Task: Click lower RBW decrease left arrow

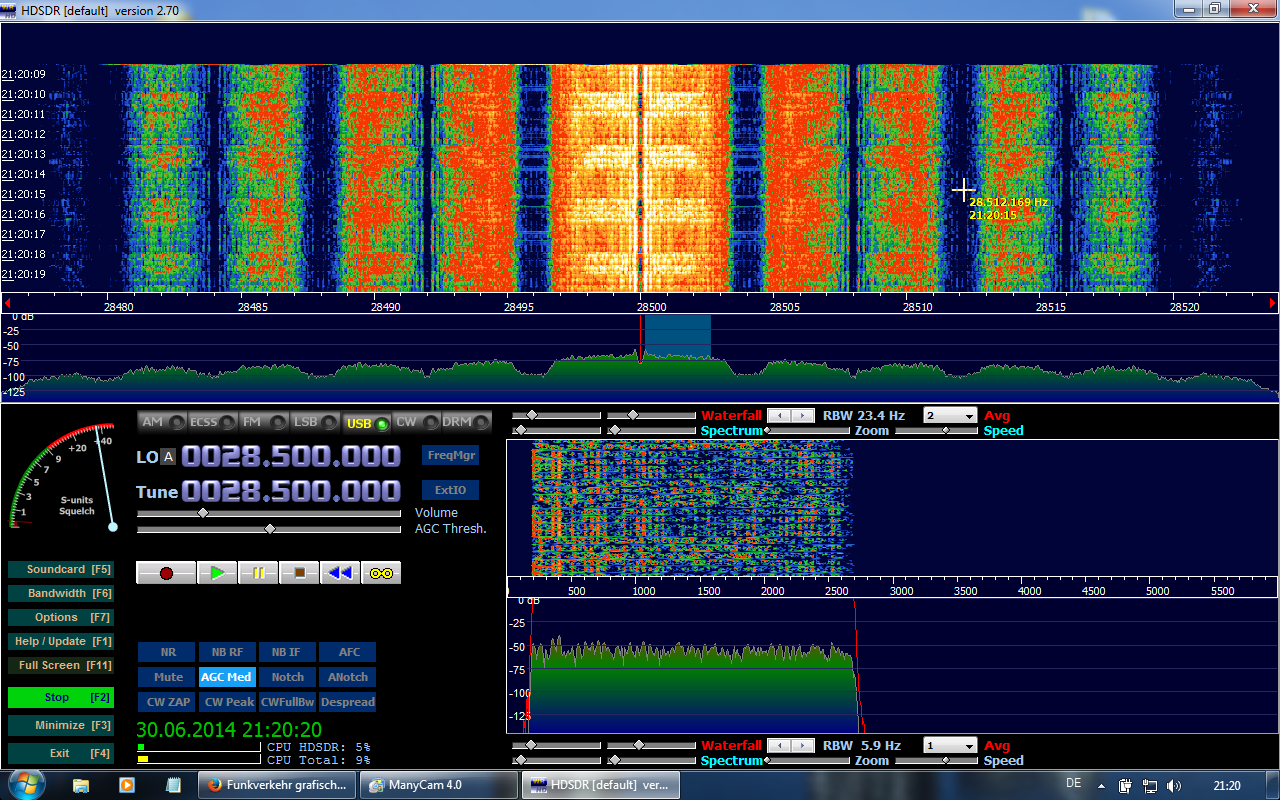Action: point(778,745)
